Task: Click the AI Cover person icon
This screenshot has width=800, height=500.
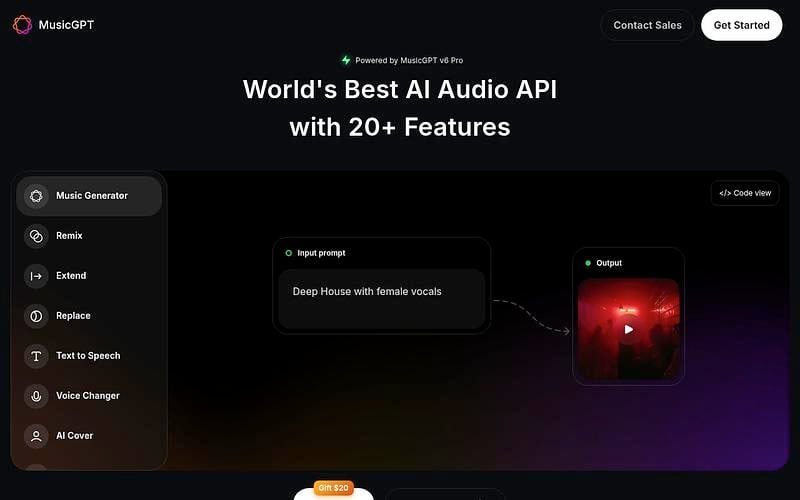Action: pos(36,436)
